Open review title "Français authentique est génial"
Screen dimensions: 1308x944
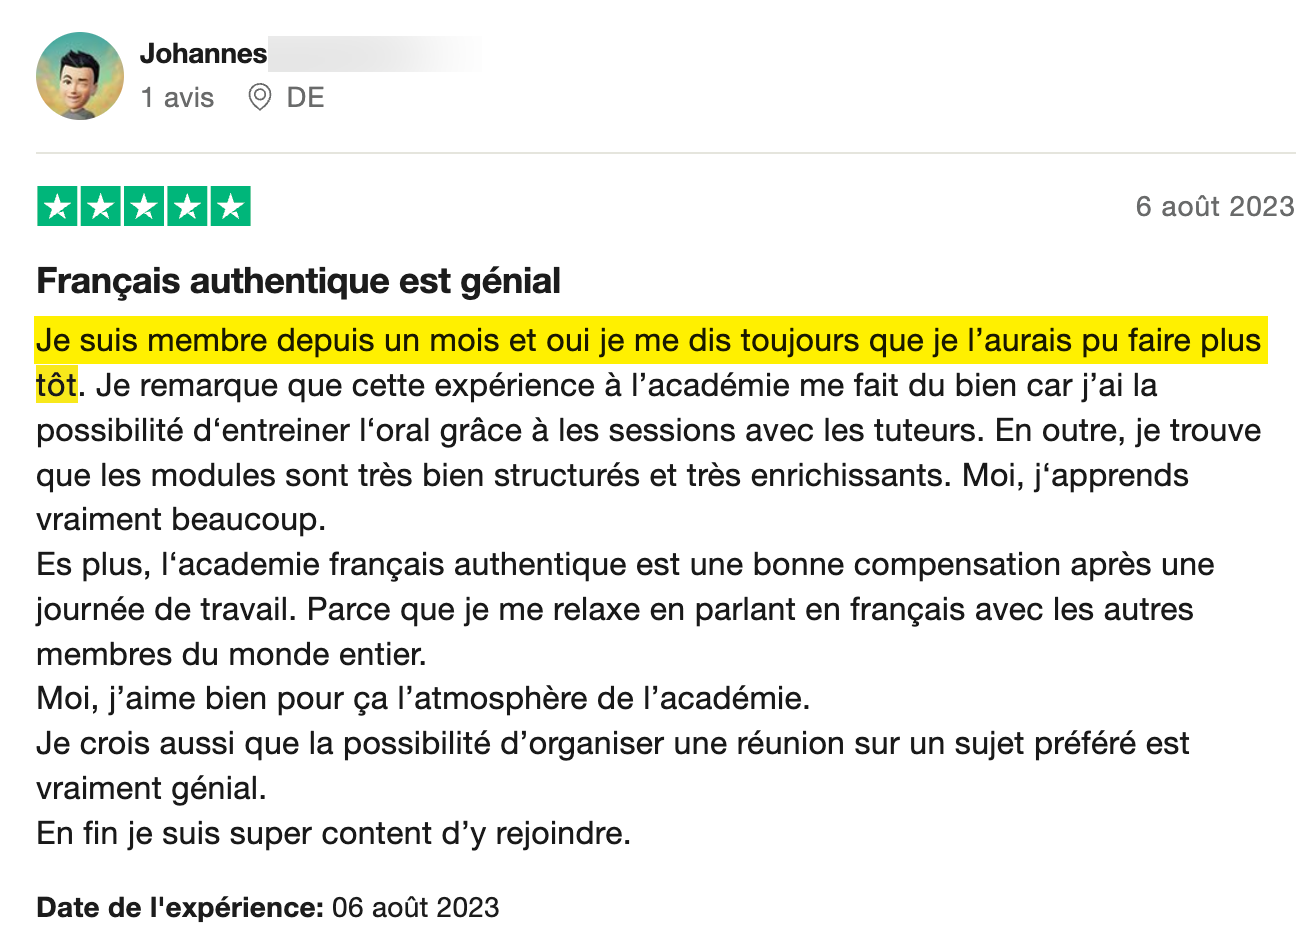click(x=298, y=281)
